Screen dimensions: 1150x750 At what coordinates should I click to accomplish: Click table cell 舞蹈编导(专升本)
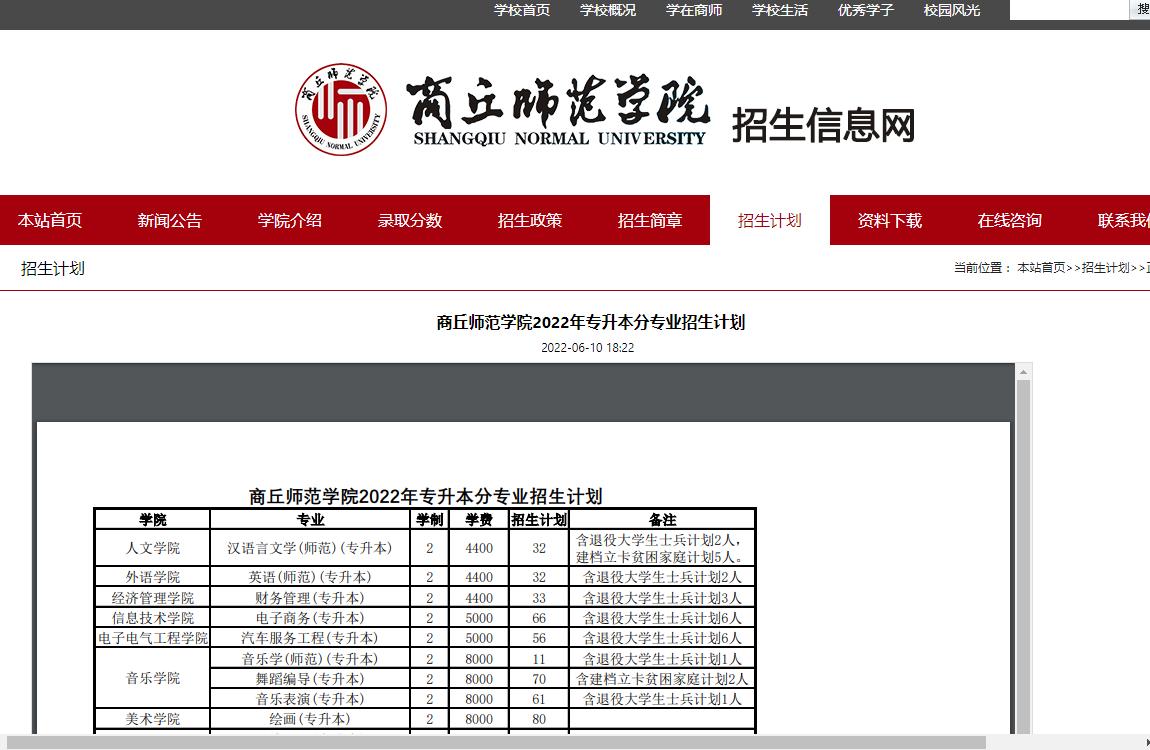tap(310, 679)
